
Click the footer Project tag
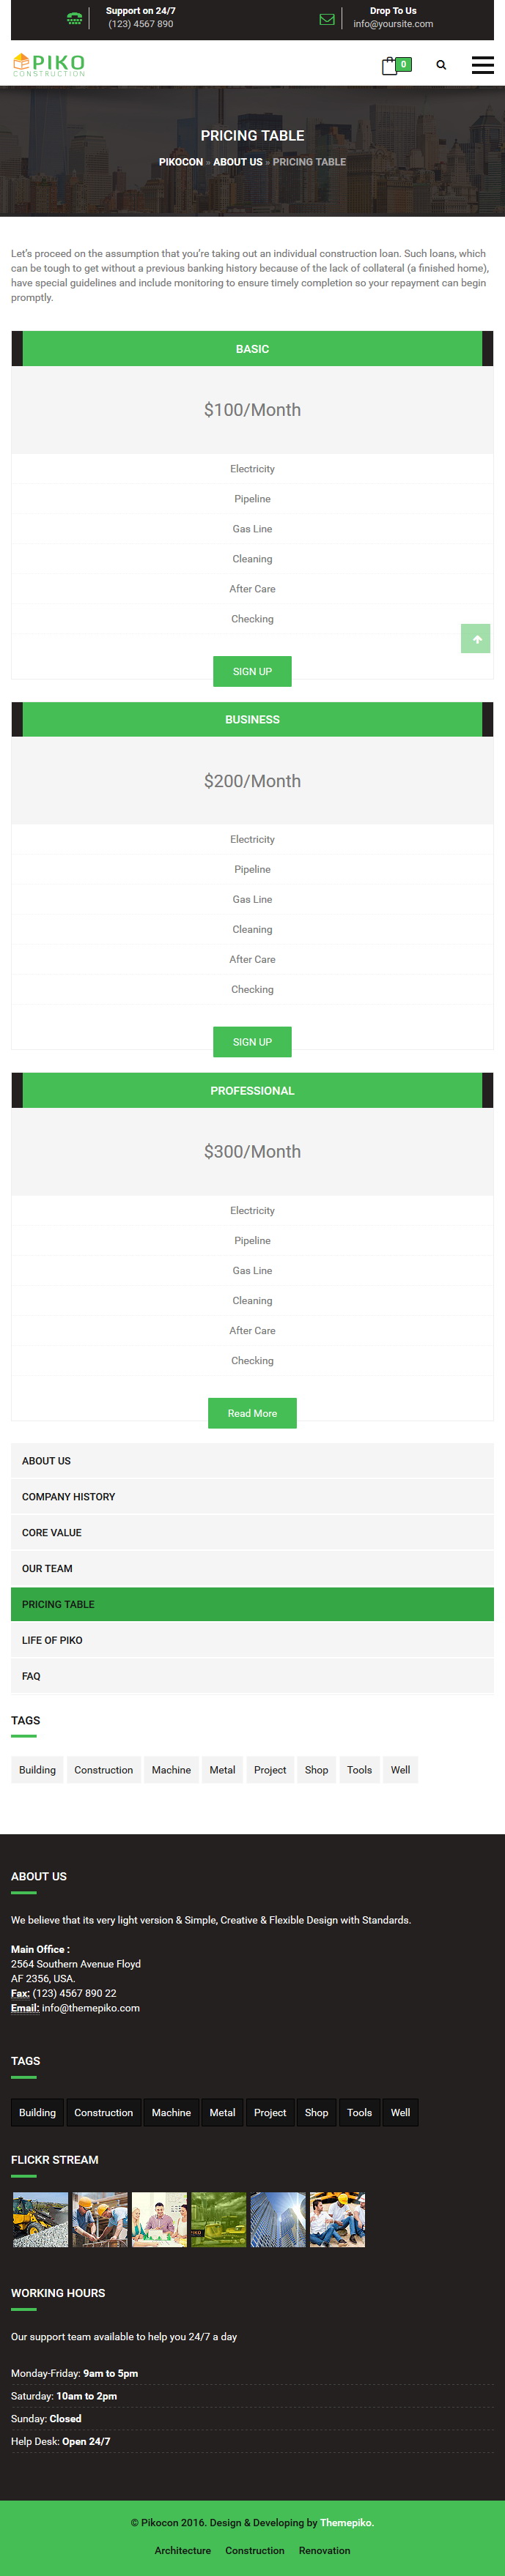(x=270, y=2113)
